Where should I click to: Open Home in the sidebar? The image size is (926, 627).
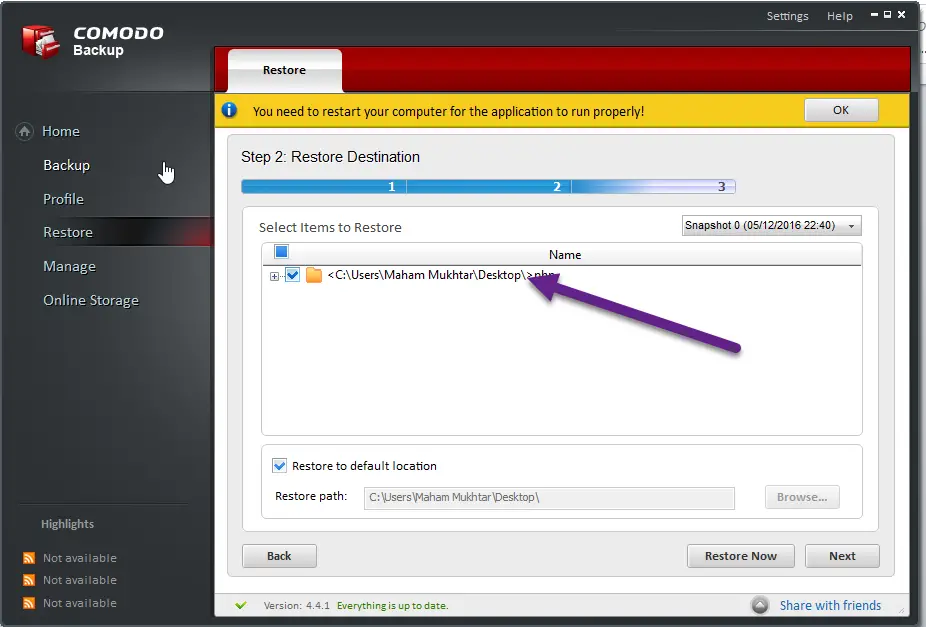point(61,131)
